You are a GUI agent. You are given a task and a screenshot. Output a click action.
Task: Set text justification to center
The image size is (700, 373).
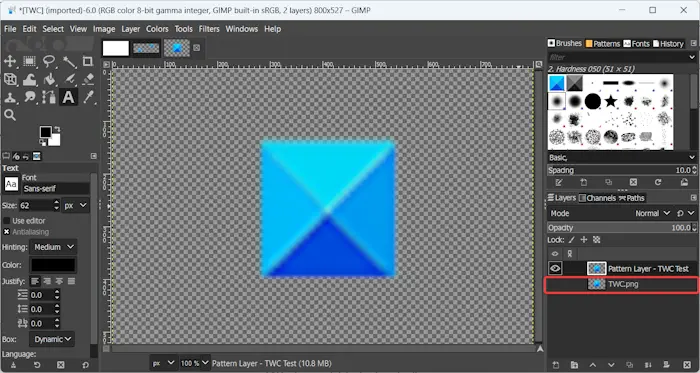tap(59, 281)
